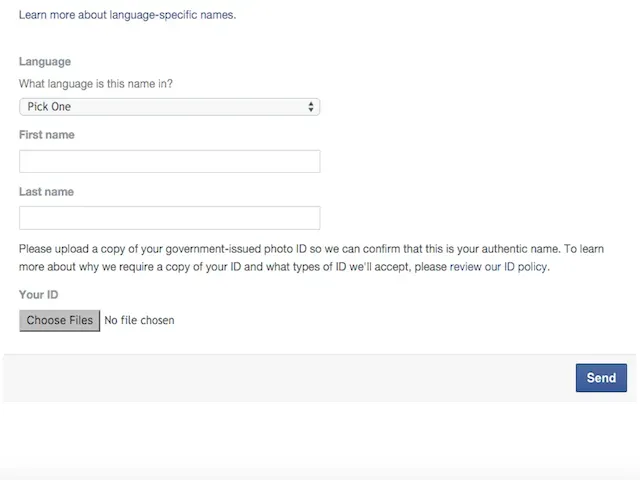Follow the "review our ID policy" link
The width and height of the screenshot is (640, 480).
[x=499, y=267]
